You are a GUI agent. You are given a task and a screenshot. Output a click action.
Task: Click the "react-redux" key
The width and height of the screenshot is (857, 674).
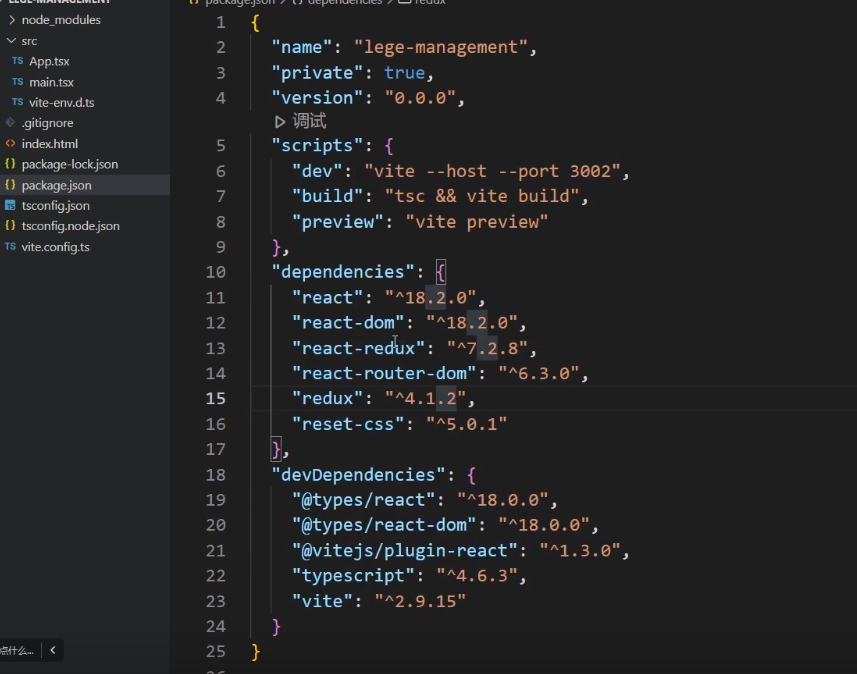tap(358, 348)
